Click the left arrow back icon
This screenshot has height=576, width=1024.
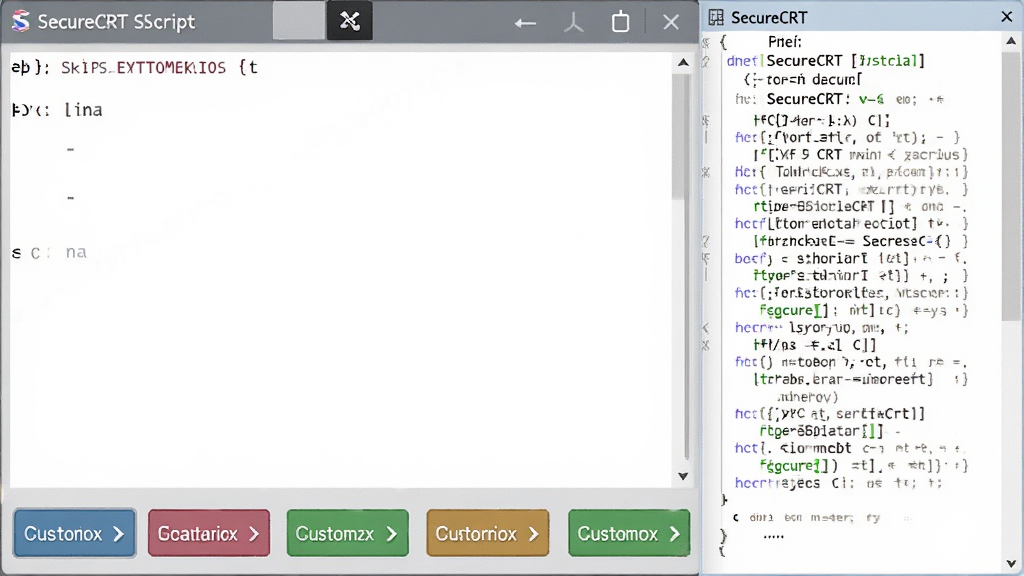(x=524, y=24)
